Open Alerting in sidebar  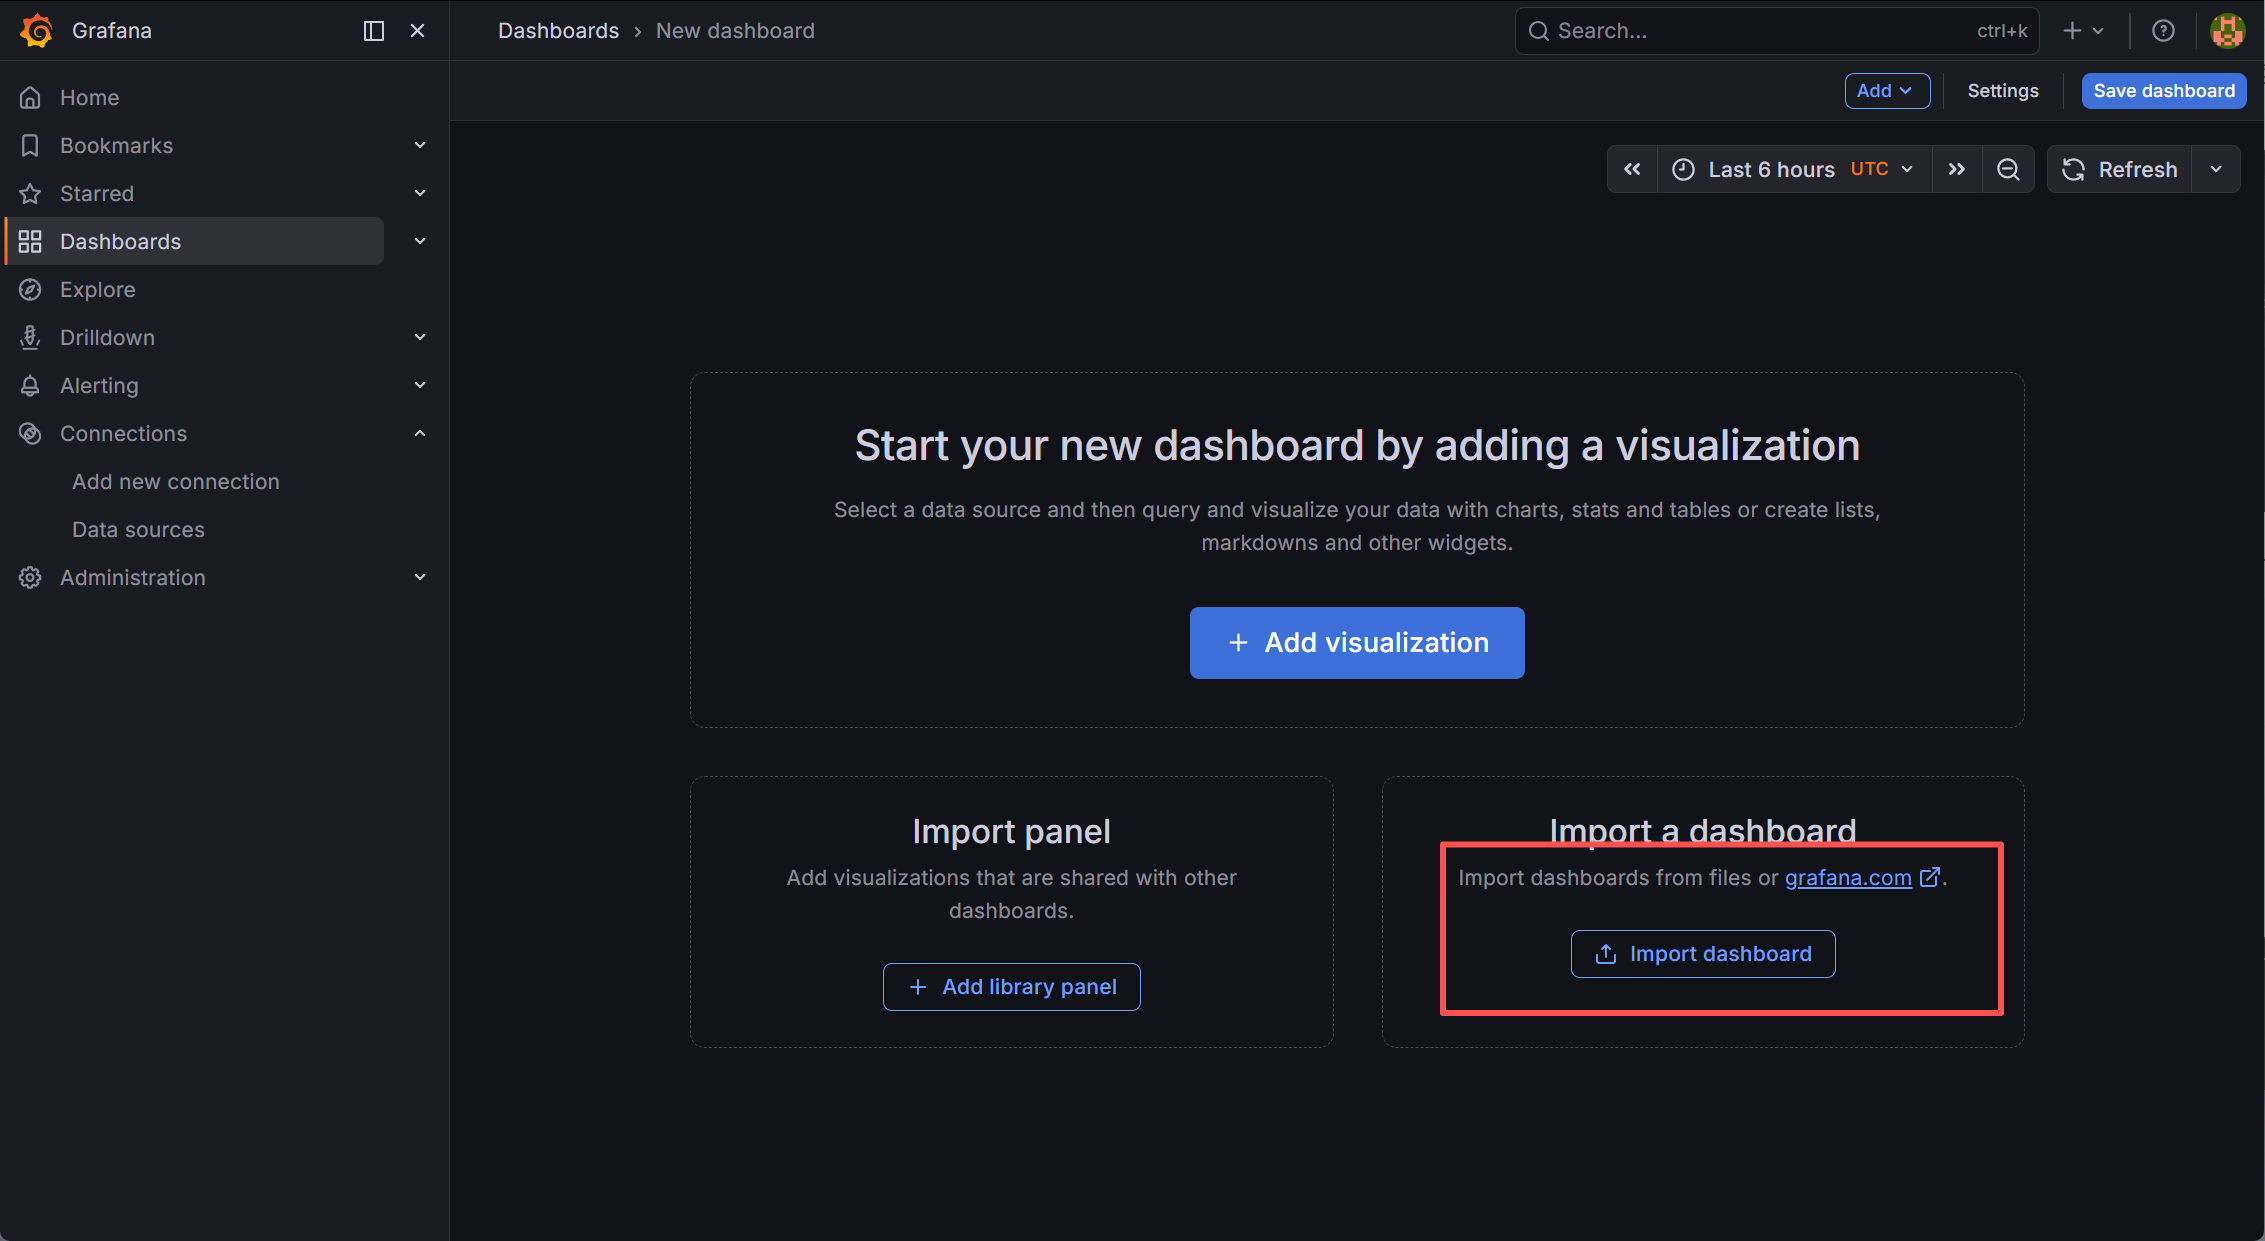[99, 386]
